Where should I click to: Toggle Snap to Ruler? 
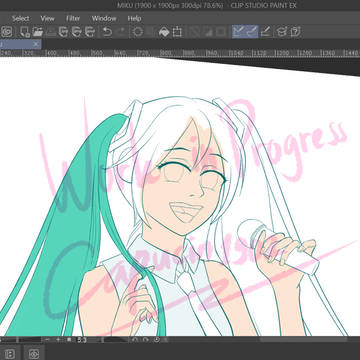pyautogui.click(x=238, y=32)
